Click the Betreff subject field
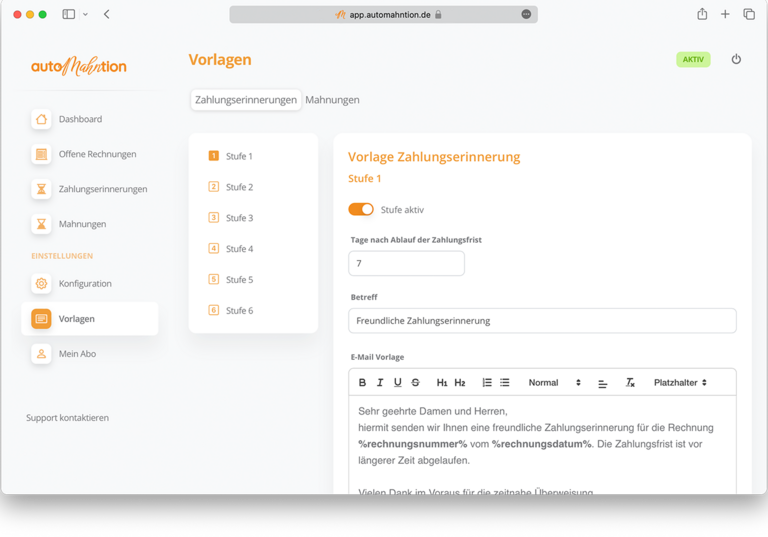 [x=542, y=321]
